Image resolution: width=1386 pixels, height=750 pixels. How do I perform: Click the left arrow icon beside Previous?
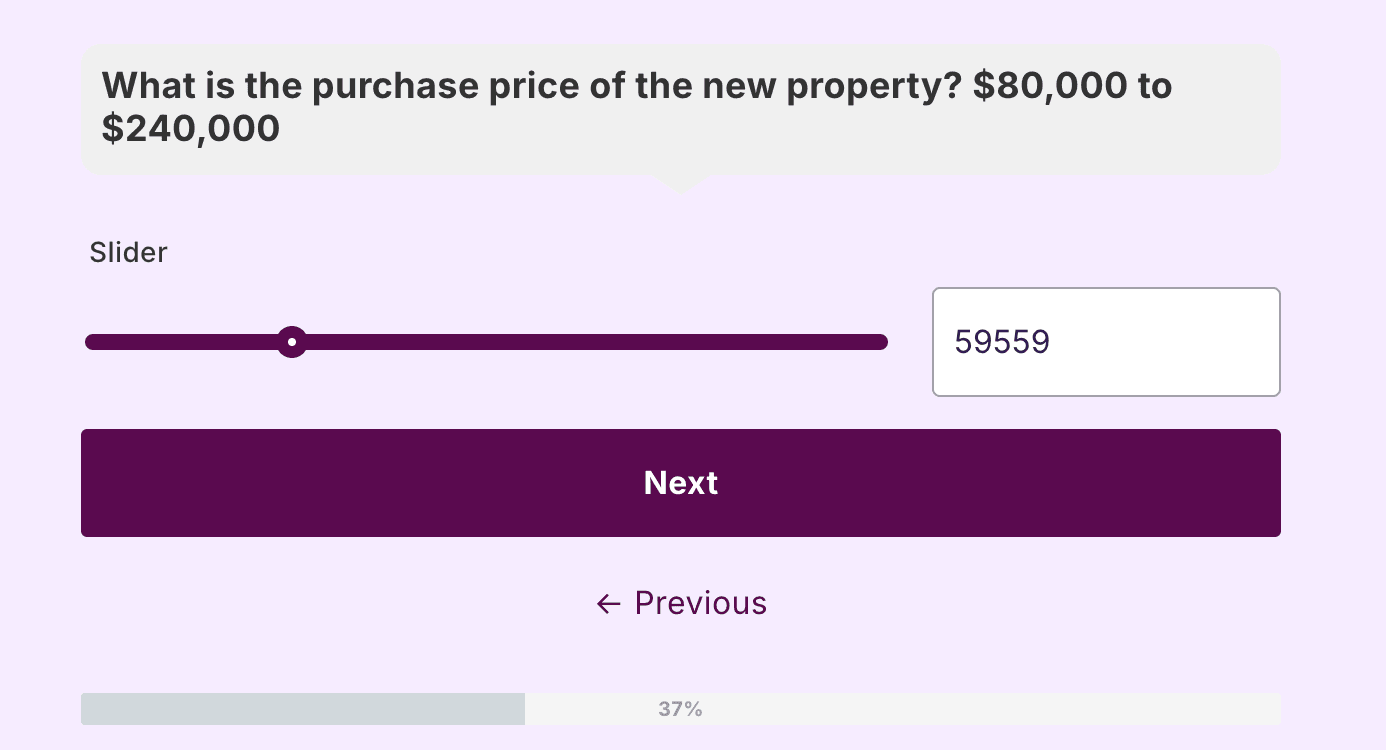(608, 603)
